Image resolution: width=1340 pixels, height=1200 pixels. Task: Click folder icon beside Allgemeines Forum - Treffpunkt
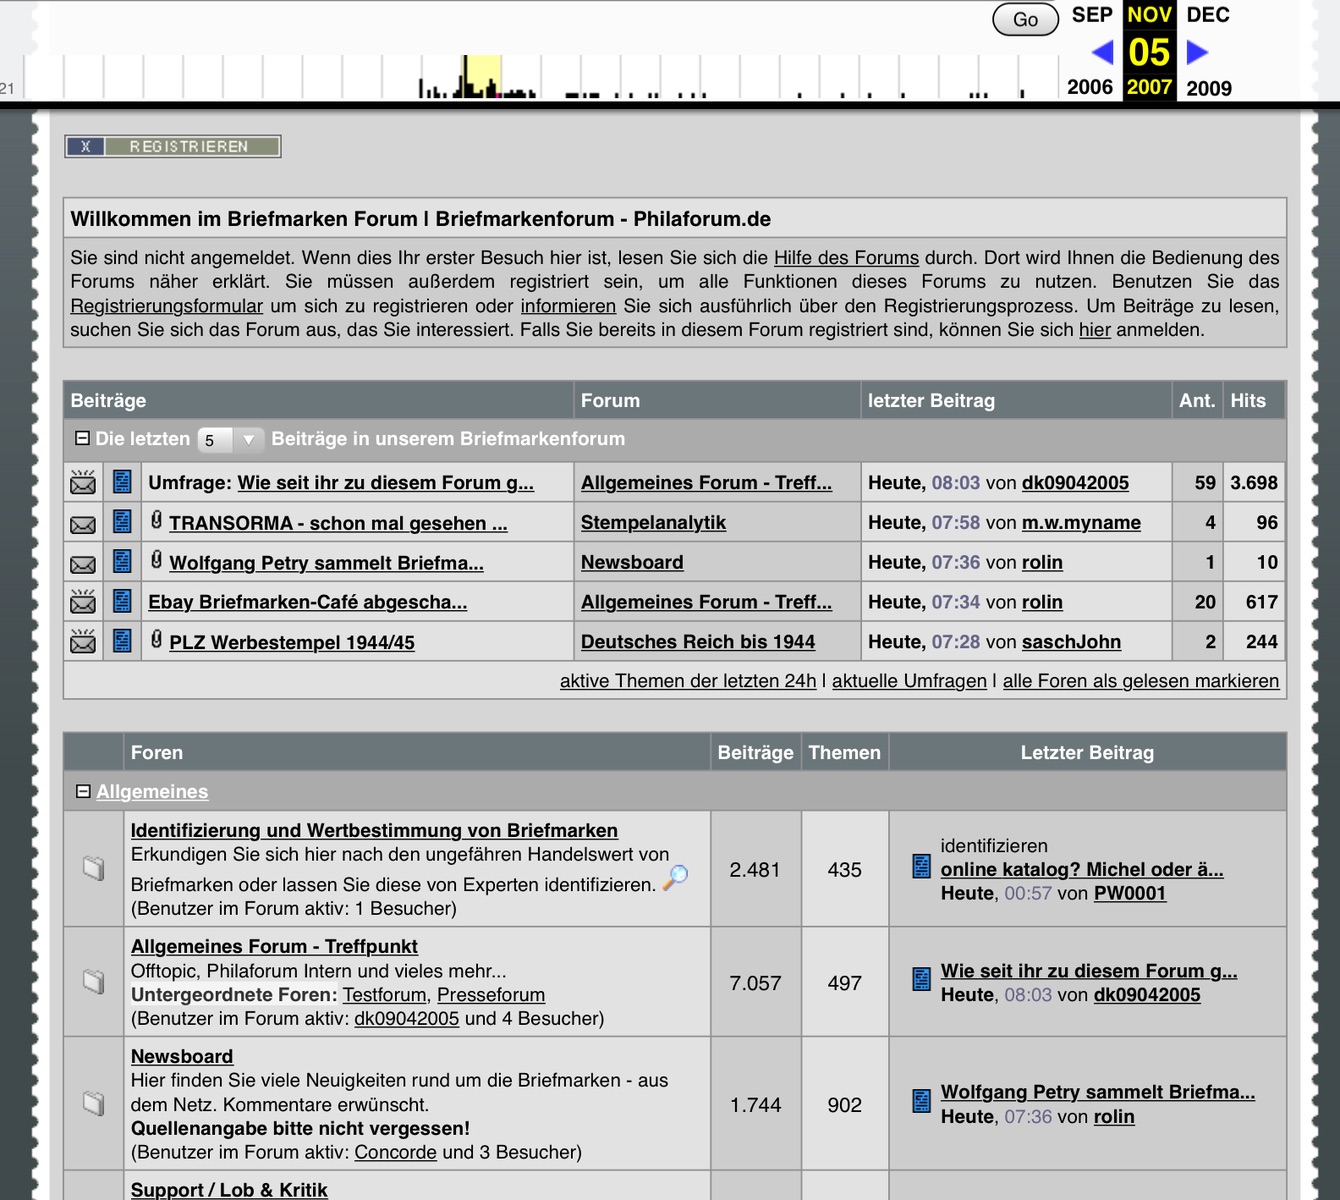coord(93,981)
